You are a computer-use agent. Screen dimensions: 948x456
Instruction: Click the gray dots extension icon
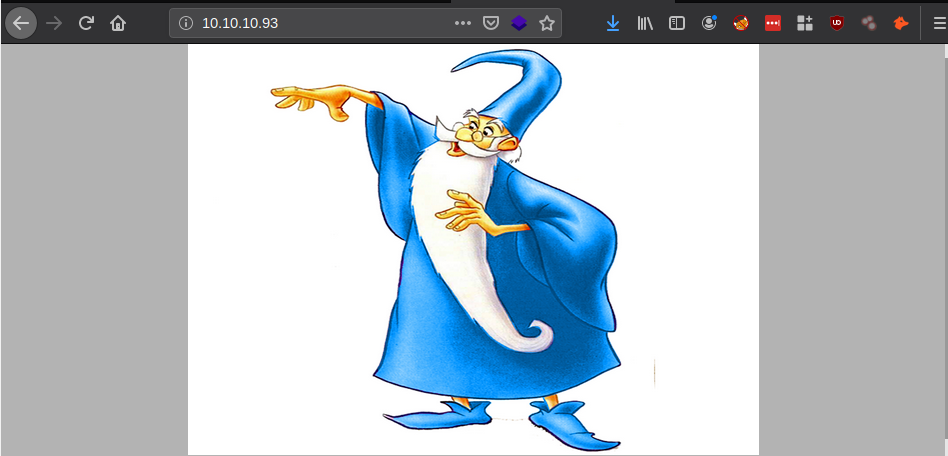tap(869, 24)
